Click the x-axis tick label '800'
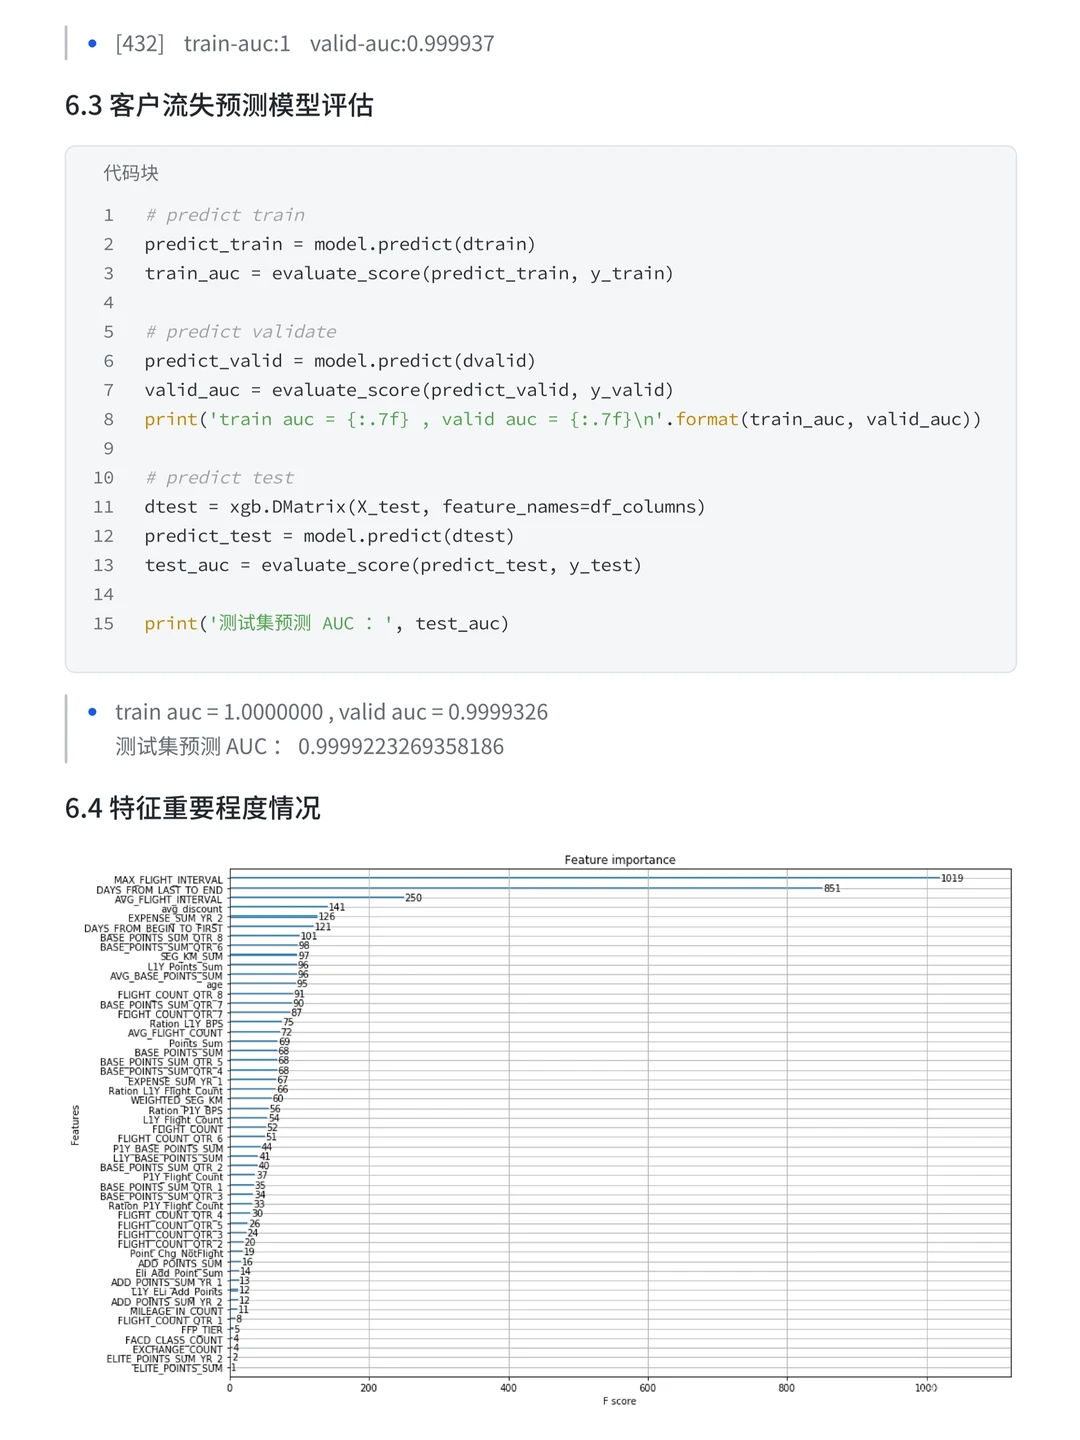1080x1440 pixels. 787,1388
